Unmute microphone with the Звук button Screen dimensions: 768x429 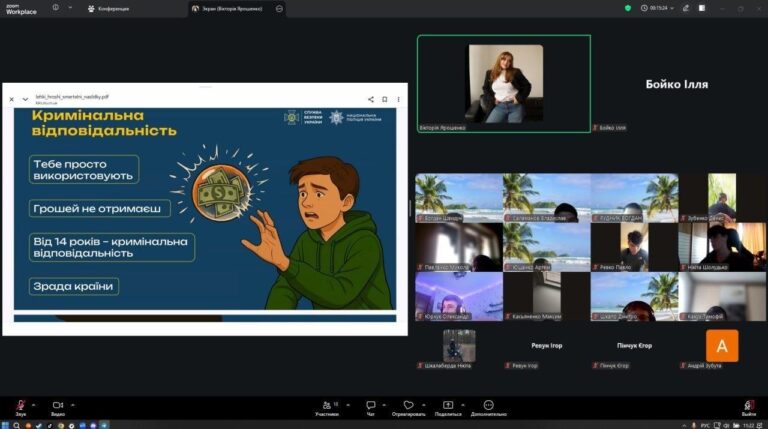click(x=20, y=406)
